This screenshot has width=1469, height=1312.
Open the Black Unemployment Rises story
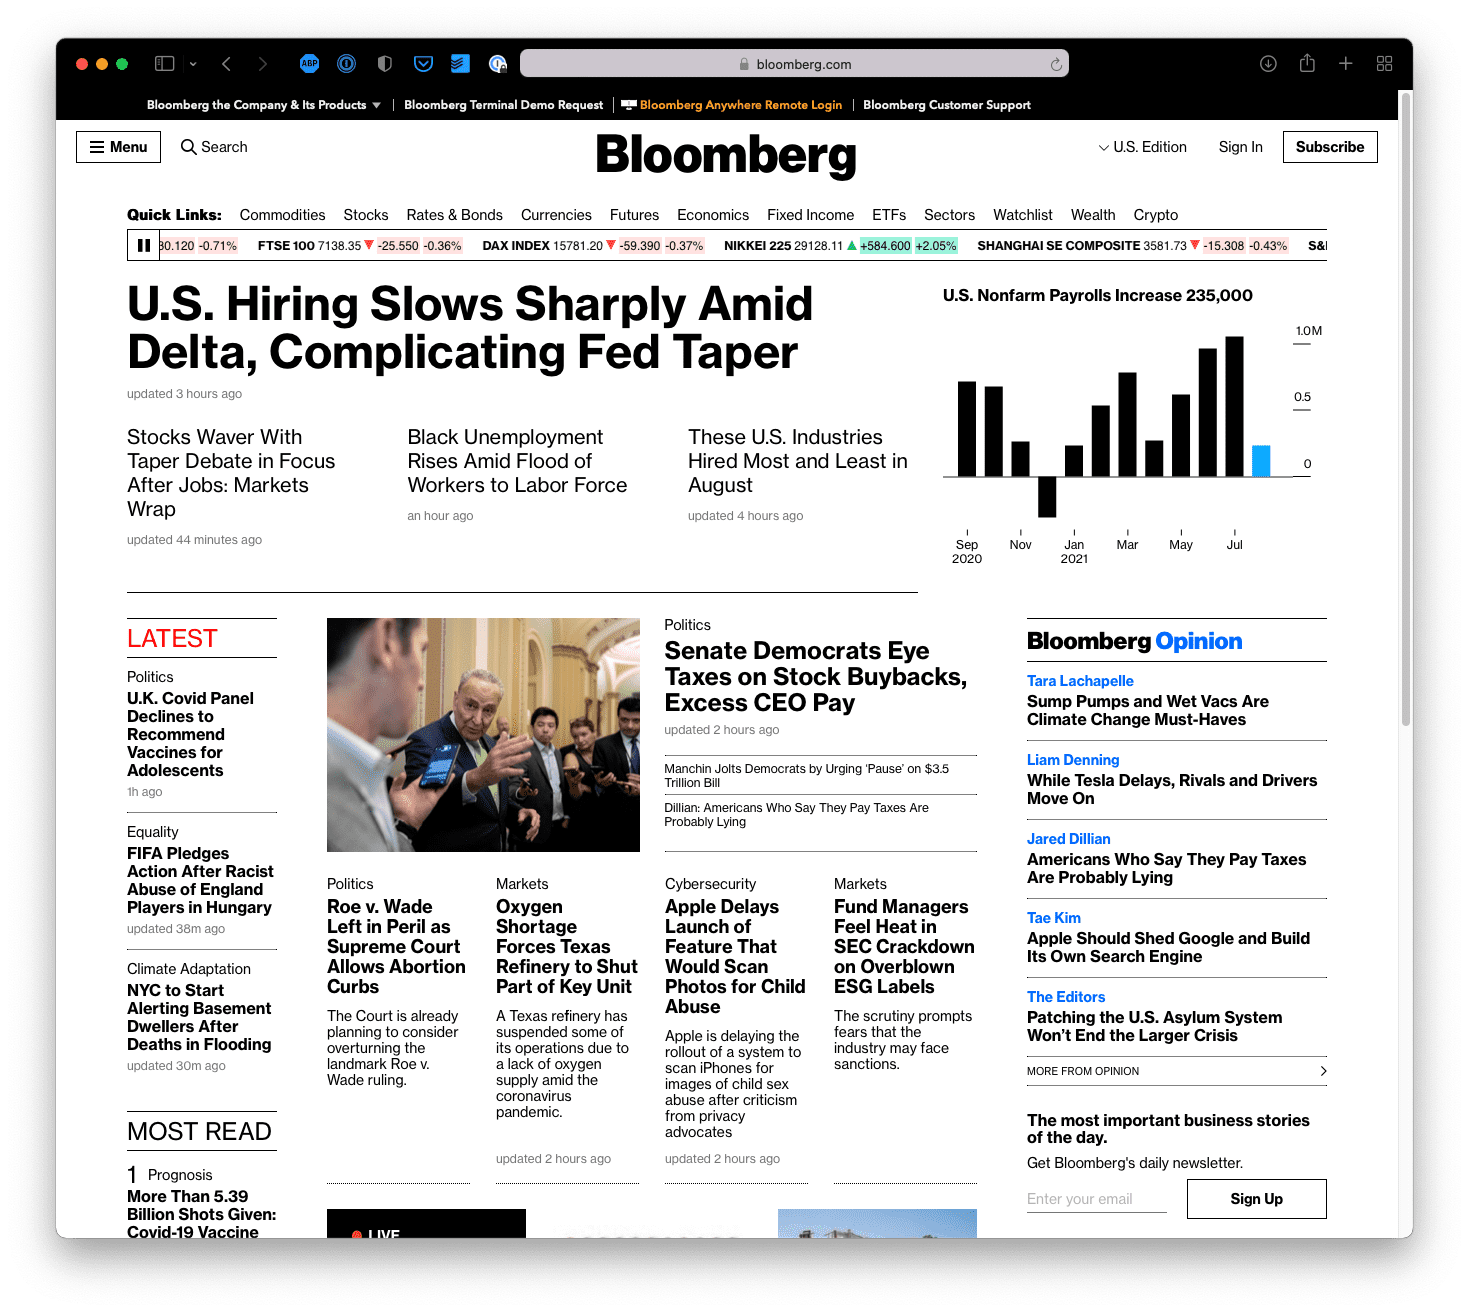coord(517,461)
